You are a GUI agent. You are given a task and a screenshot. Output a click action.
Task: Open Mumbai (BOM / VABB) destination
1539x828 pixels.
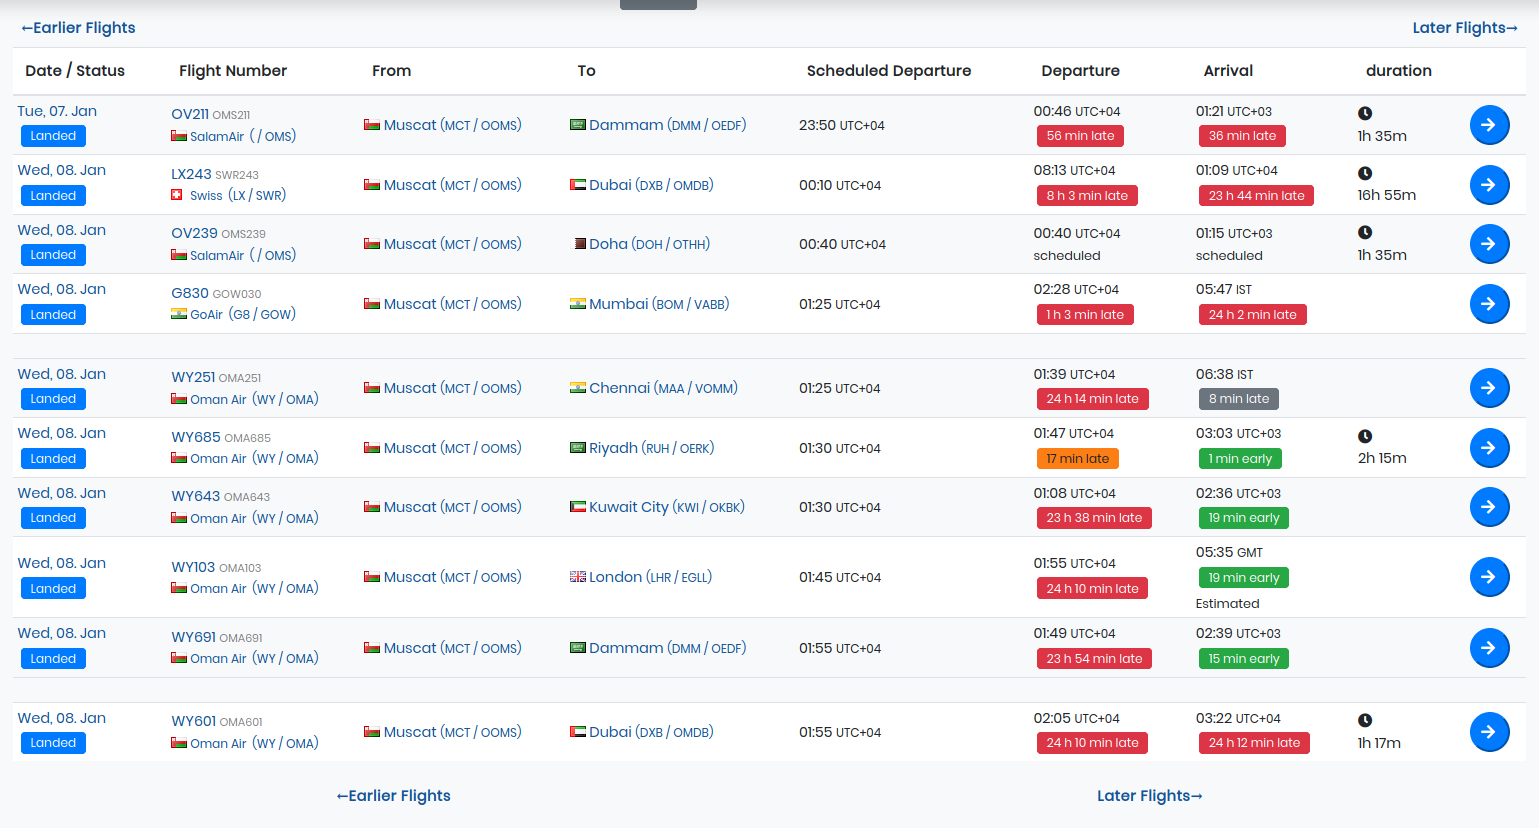click(659, 304)
